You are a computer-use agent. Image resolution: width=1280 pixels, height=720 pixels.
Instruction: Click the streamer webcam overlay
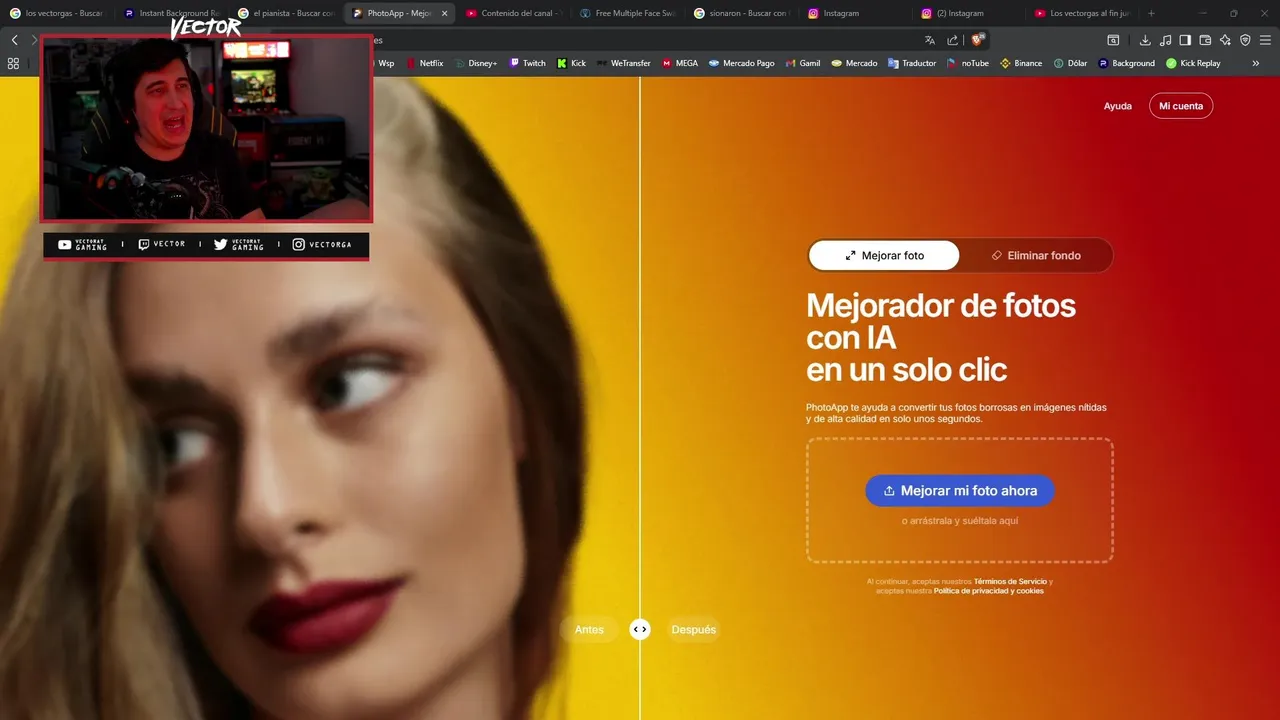click(206, 128)
